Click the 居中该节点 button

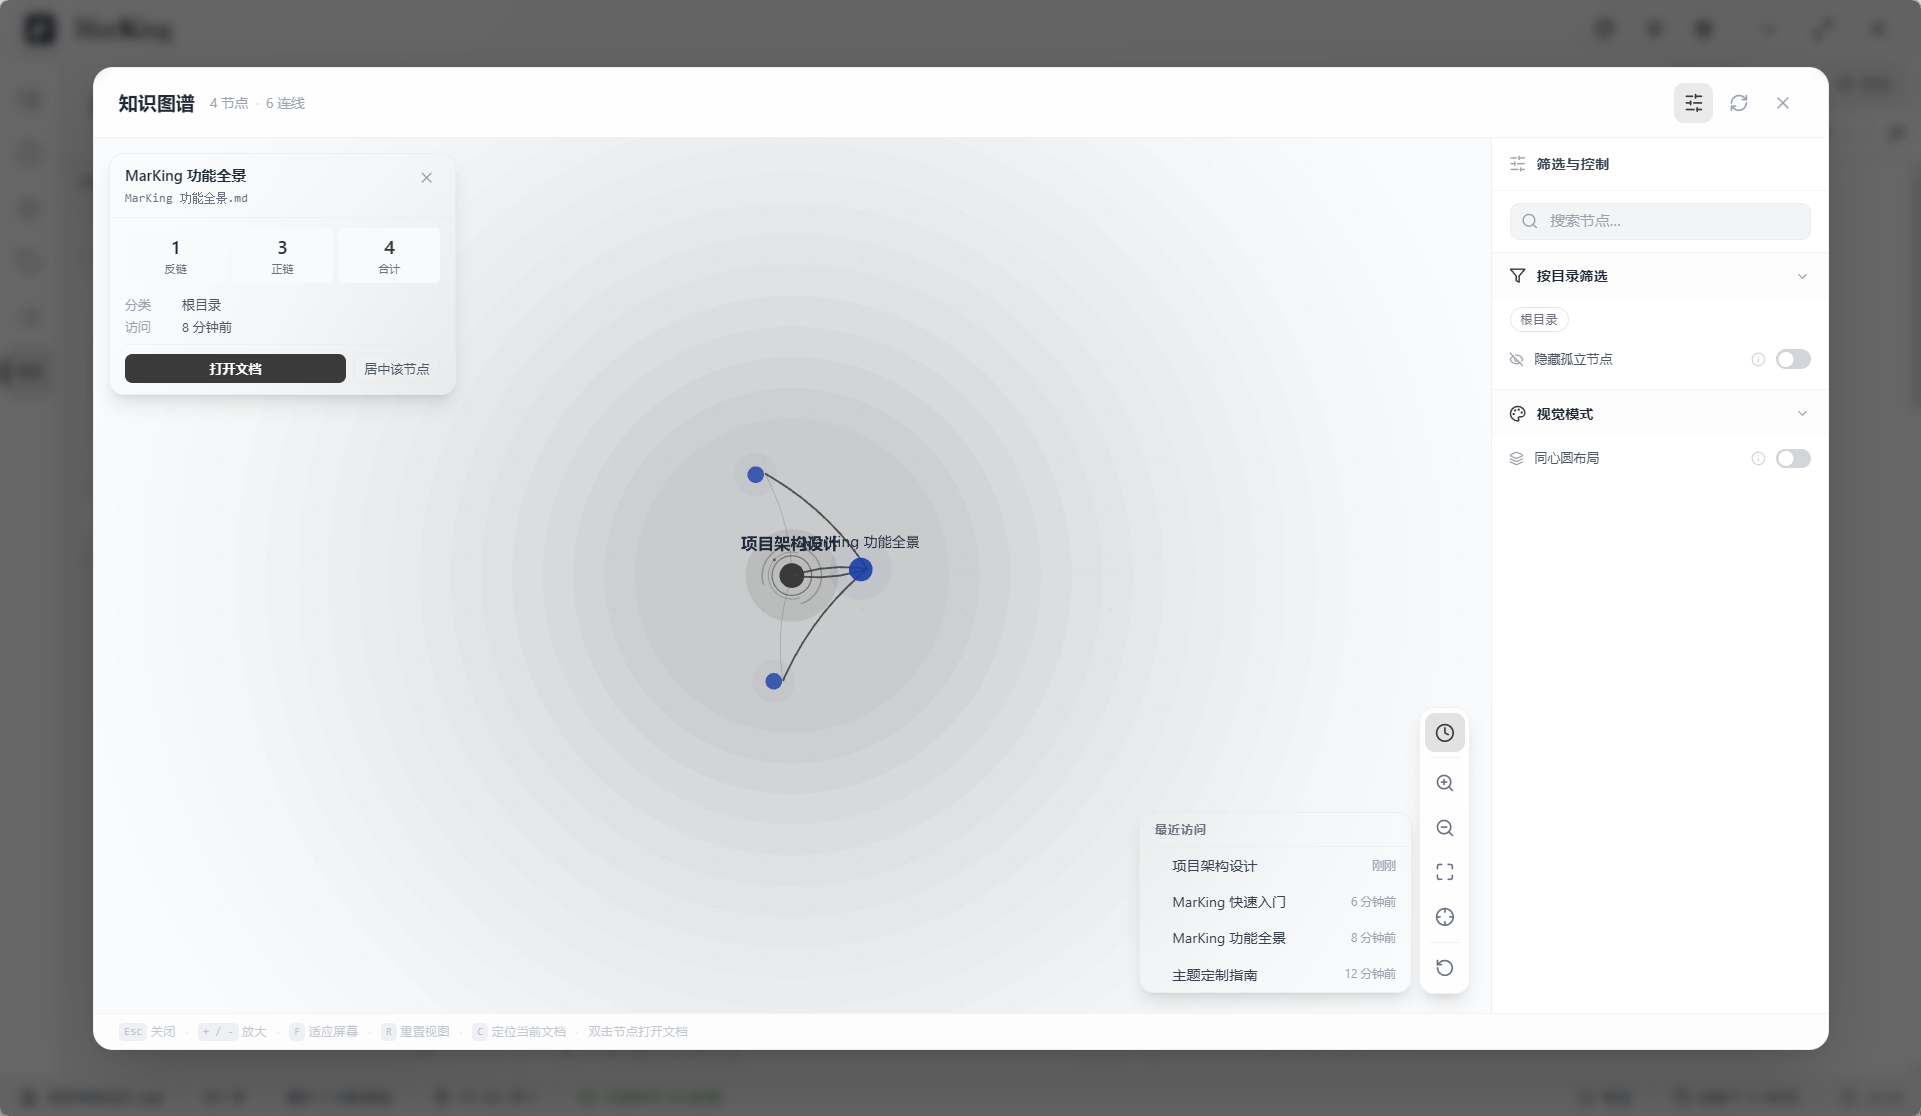[x=396, y=369]
